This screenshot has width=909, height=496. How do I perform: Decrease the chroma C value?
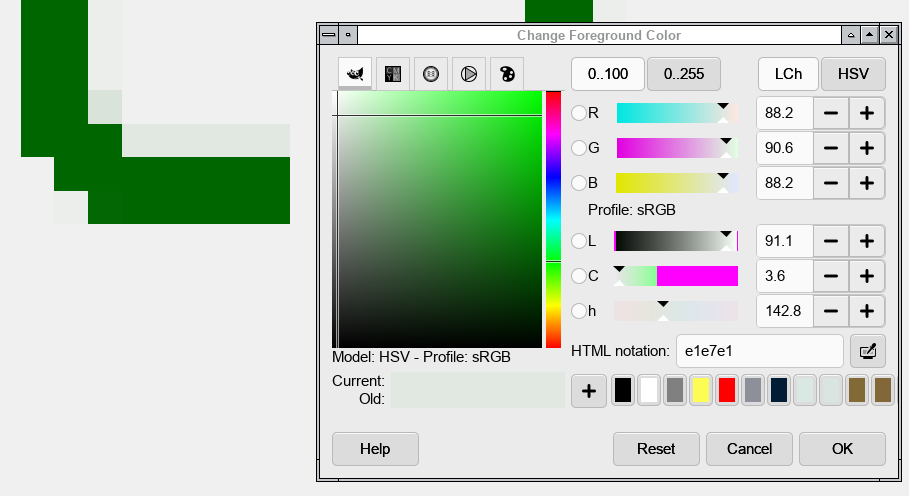coord(831,276)
